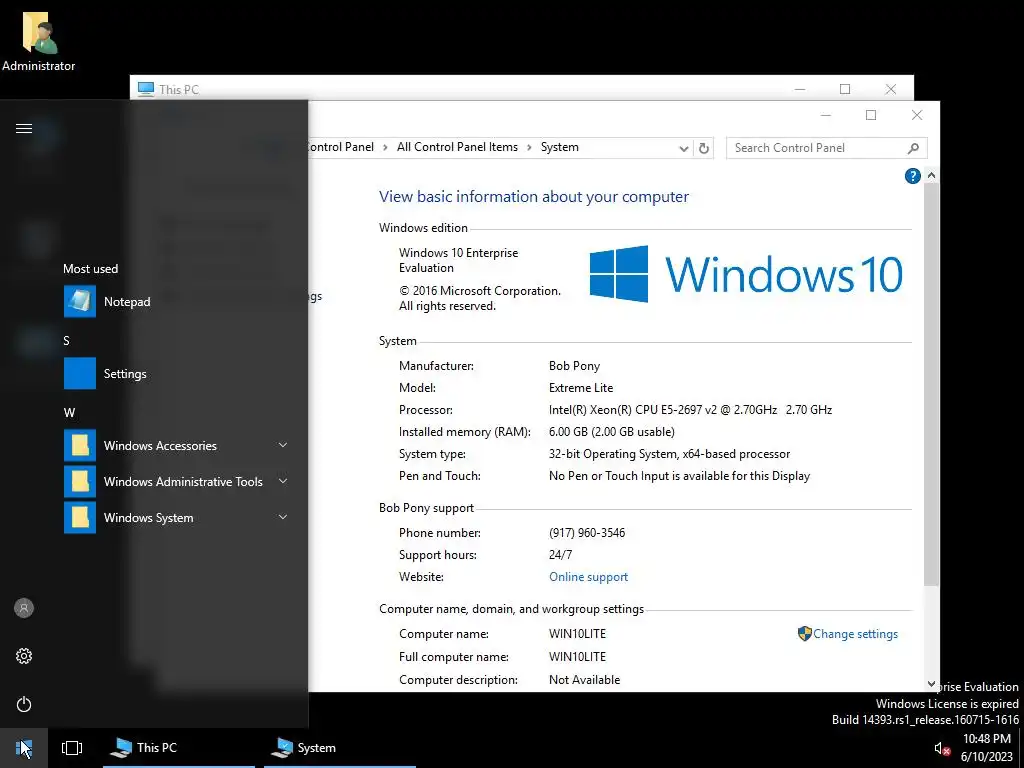Screen dimensions: 1024x768
Task: Switch to This PC taskbar button
Action: [x=179, y=748]
